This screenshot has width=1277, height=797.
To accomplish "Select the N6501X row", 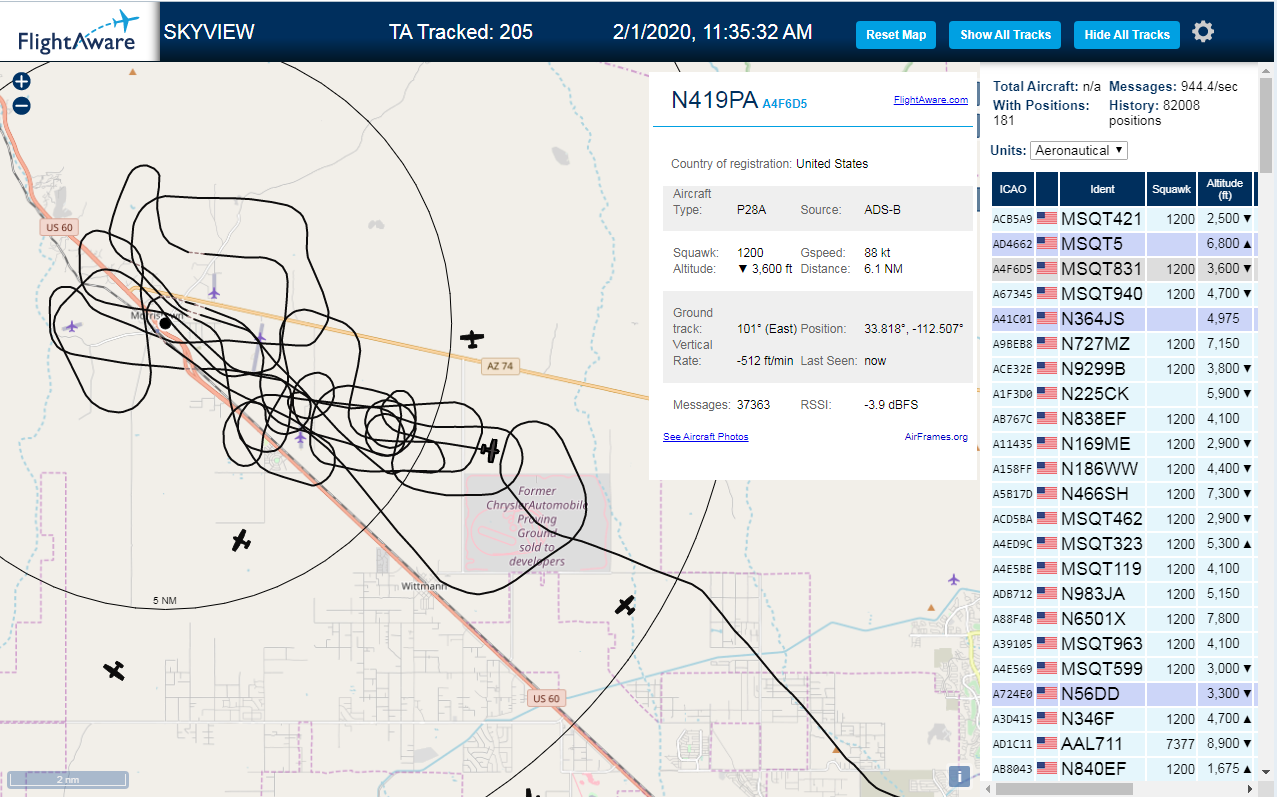I will 1124,618.
